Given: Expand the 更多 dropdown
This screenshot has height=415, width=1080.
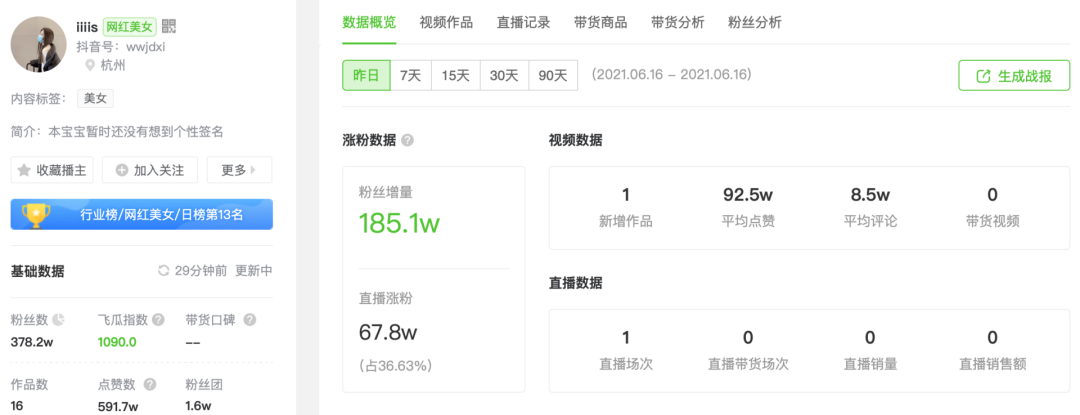Looking at the screenshot, I should [239, 170].
